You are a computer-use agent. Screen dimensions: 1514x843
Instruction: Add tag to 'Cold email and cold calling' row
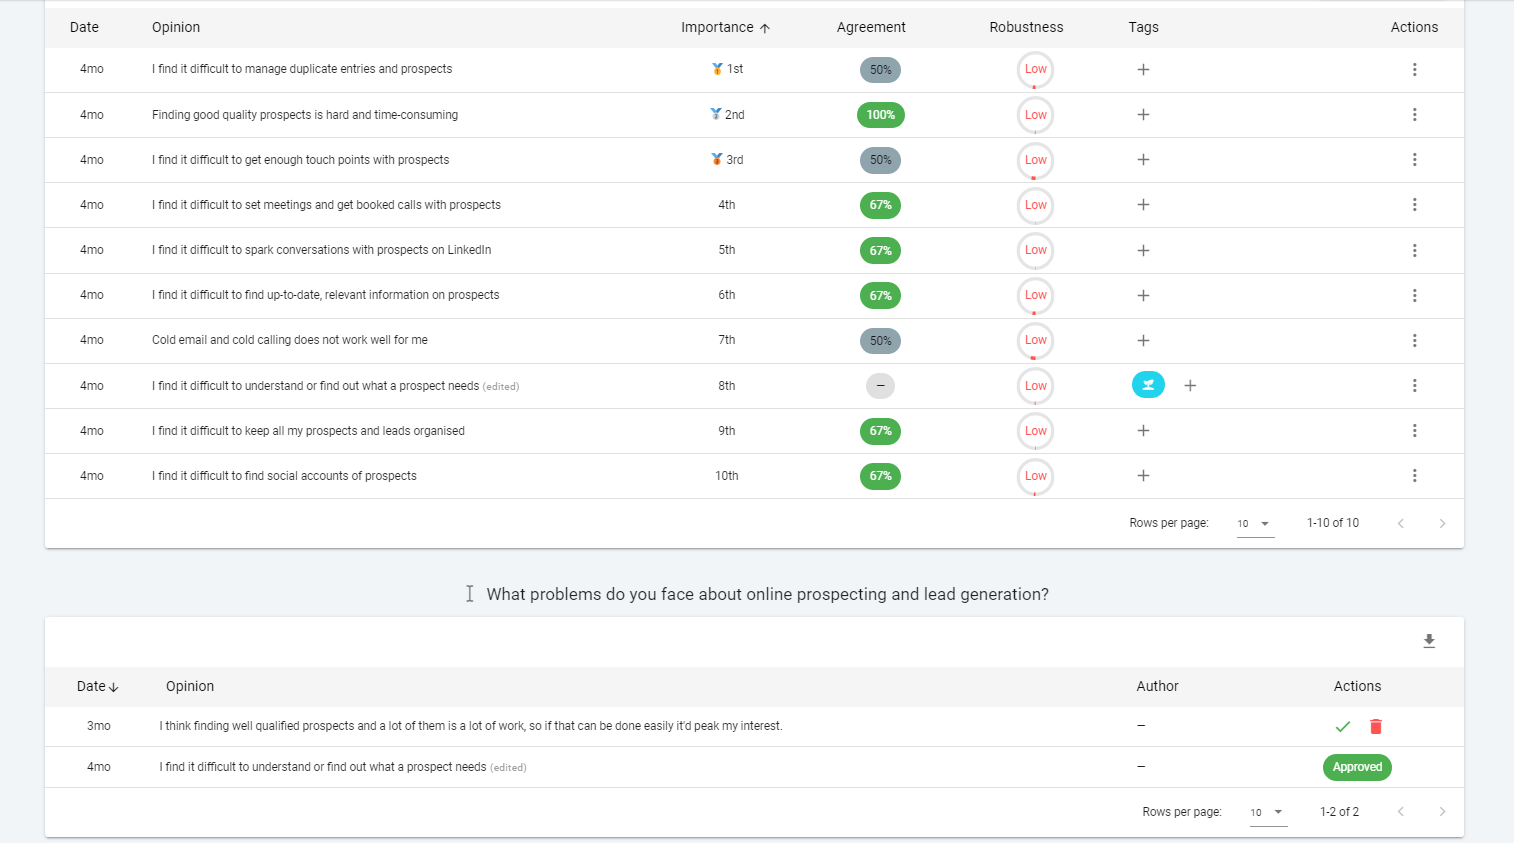[x=1143, y=340]
